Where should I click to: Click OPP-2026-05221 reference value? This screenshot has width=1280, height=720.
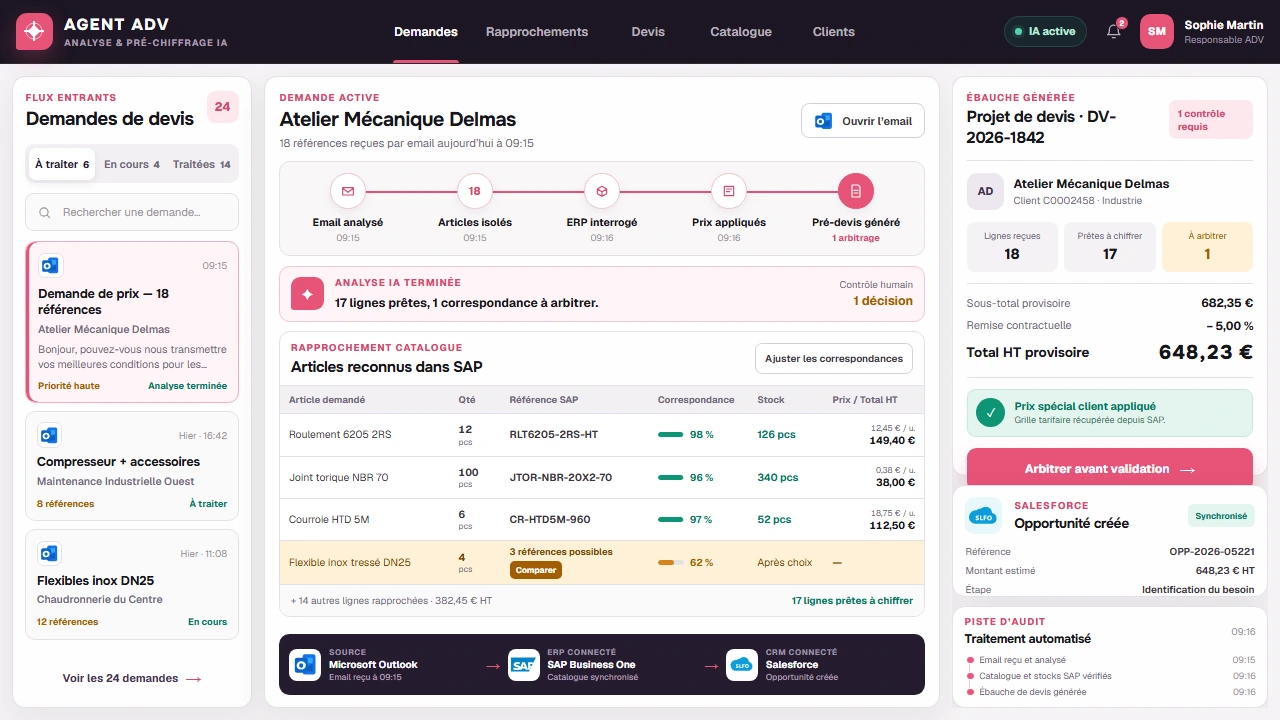(1212, 552)
